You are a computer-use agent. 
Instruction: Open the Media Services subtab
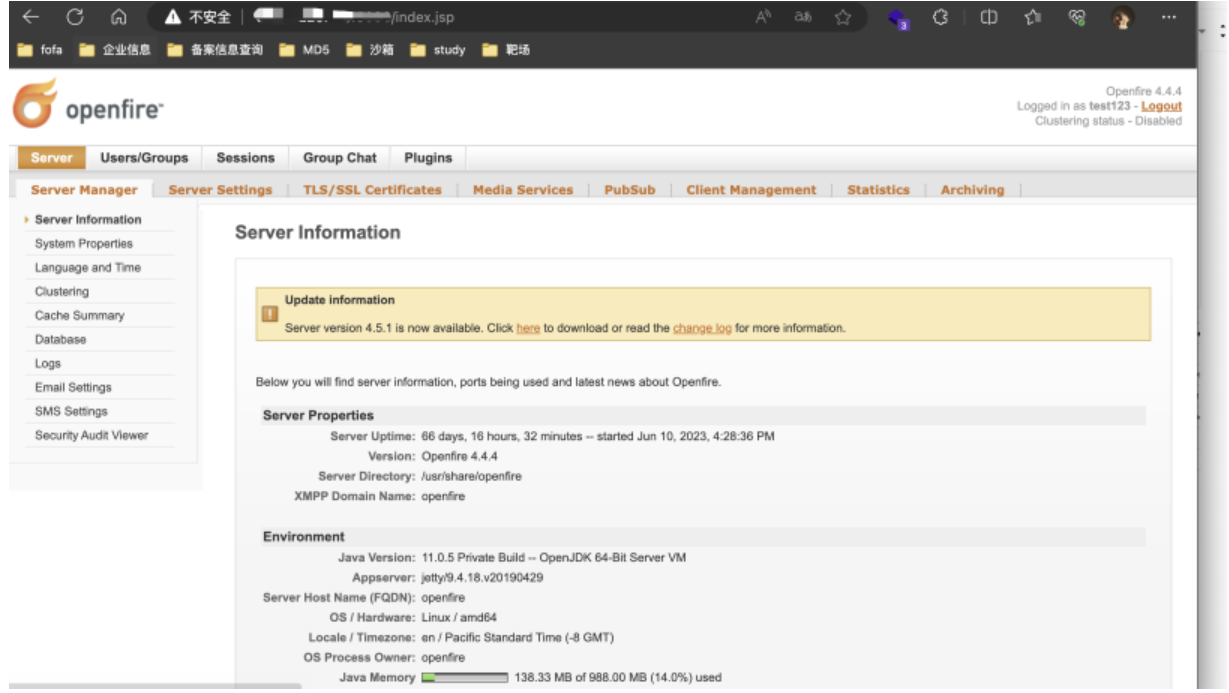click(x=523, y=190)
